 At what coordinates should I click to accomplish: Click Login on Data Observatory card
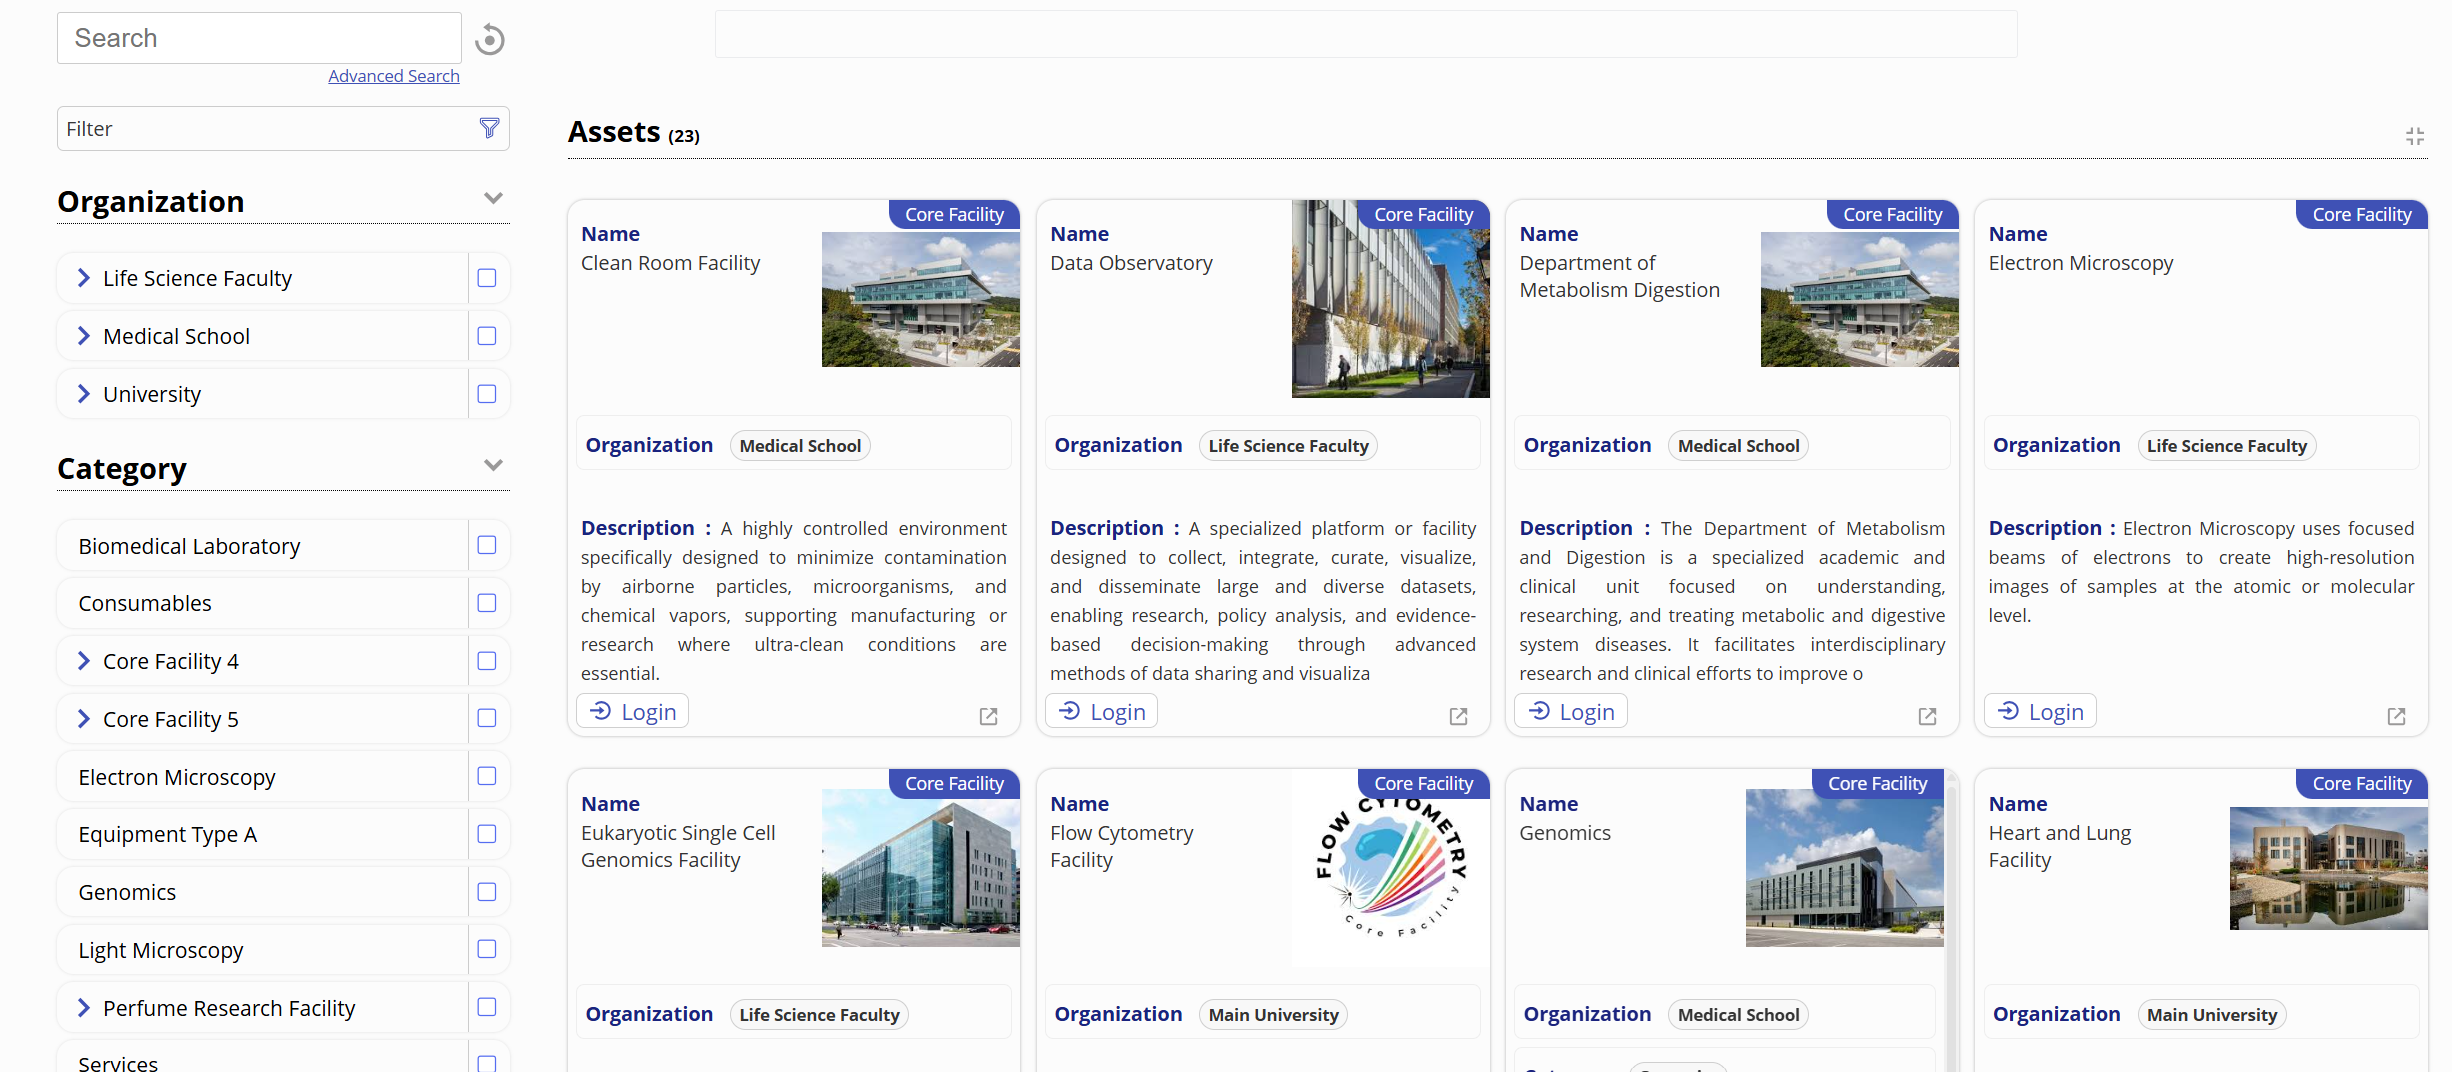point(1102,712)
